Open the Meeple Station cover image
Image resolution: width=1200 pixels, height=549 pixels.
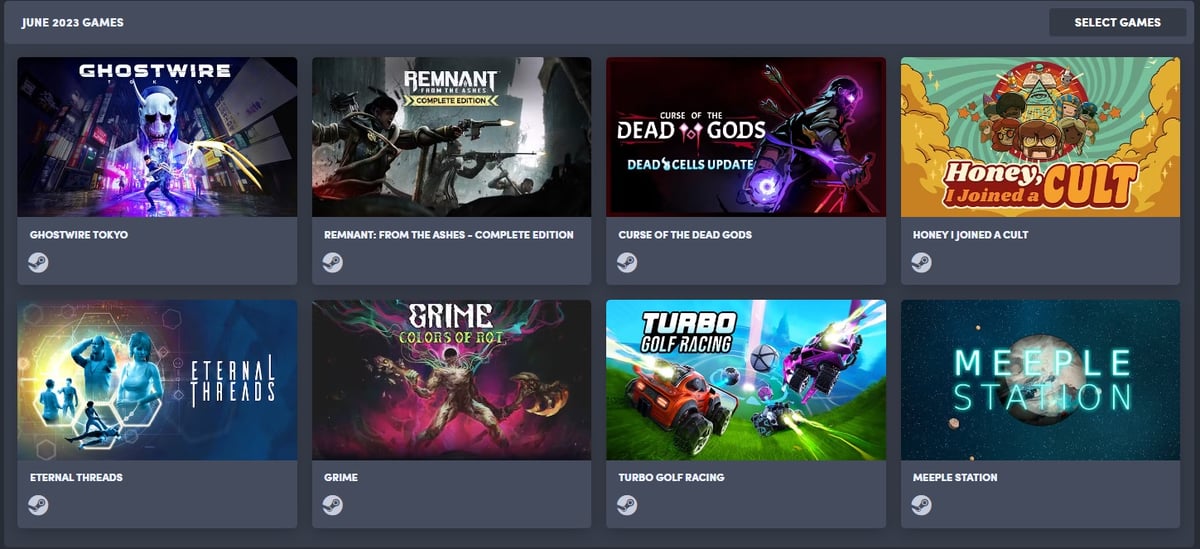pos(1040,380)
